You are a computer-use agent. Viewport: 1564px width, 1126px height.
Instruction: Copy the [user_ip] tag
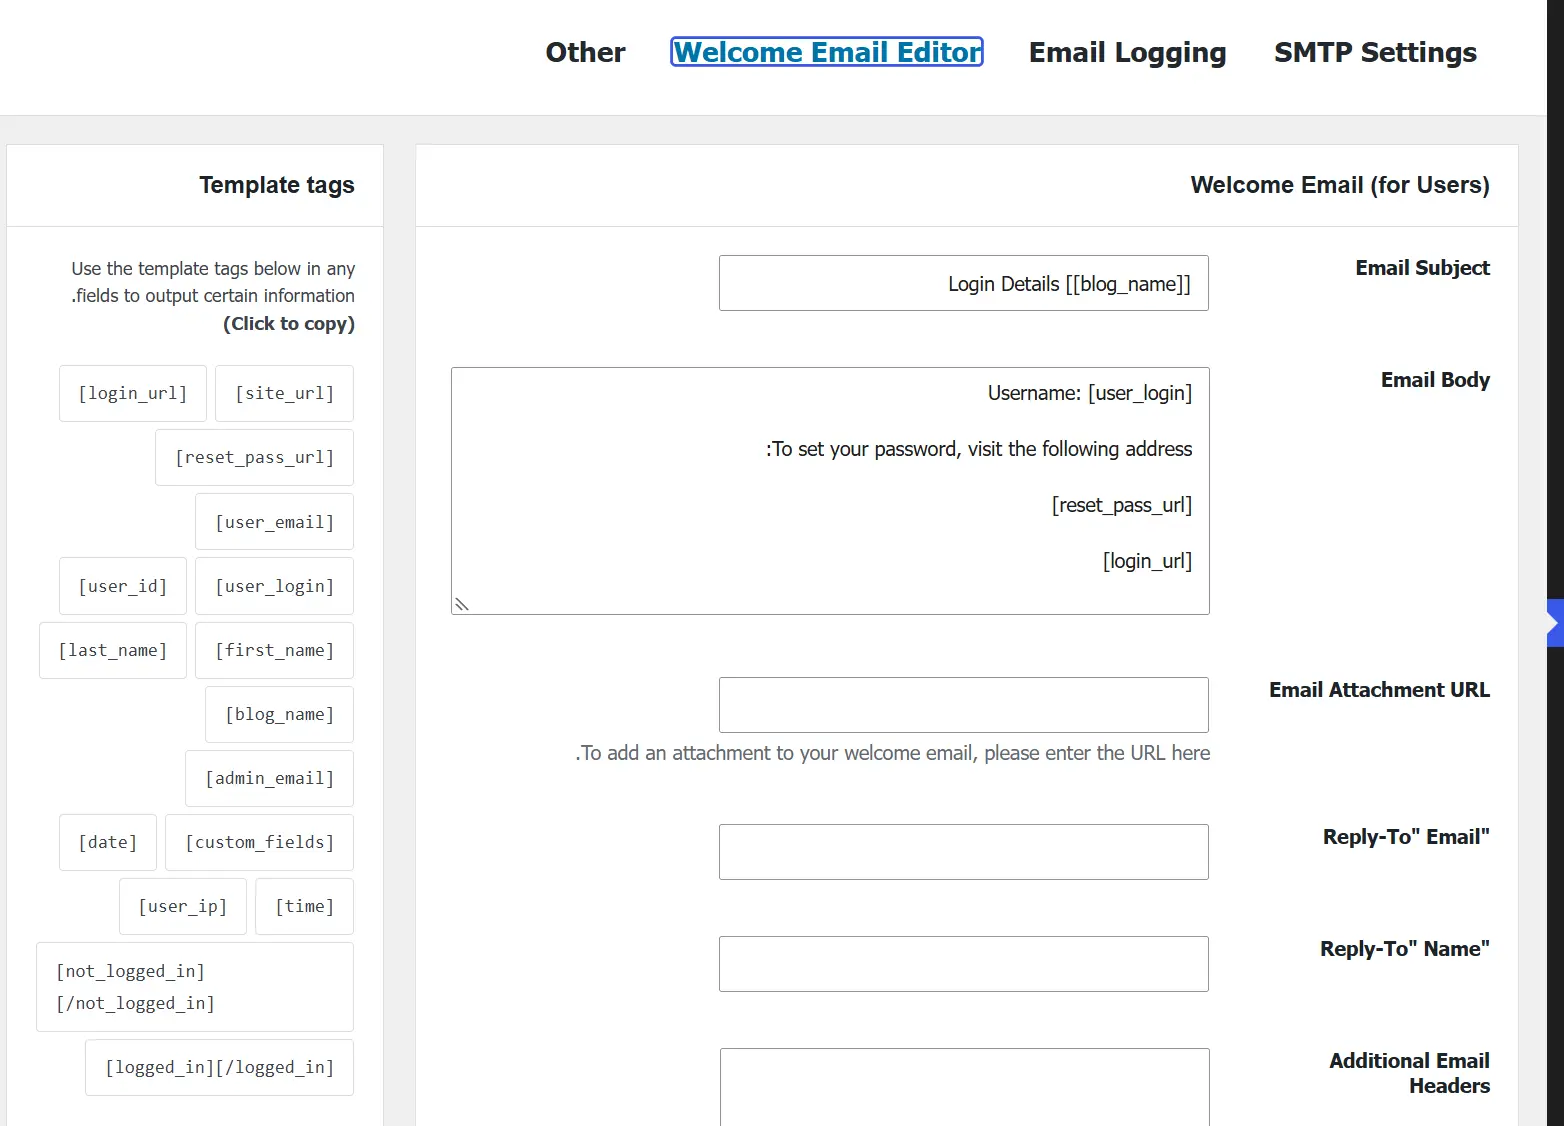tap(183, 906)
